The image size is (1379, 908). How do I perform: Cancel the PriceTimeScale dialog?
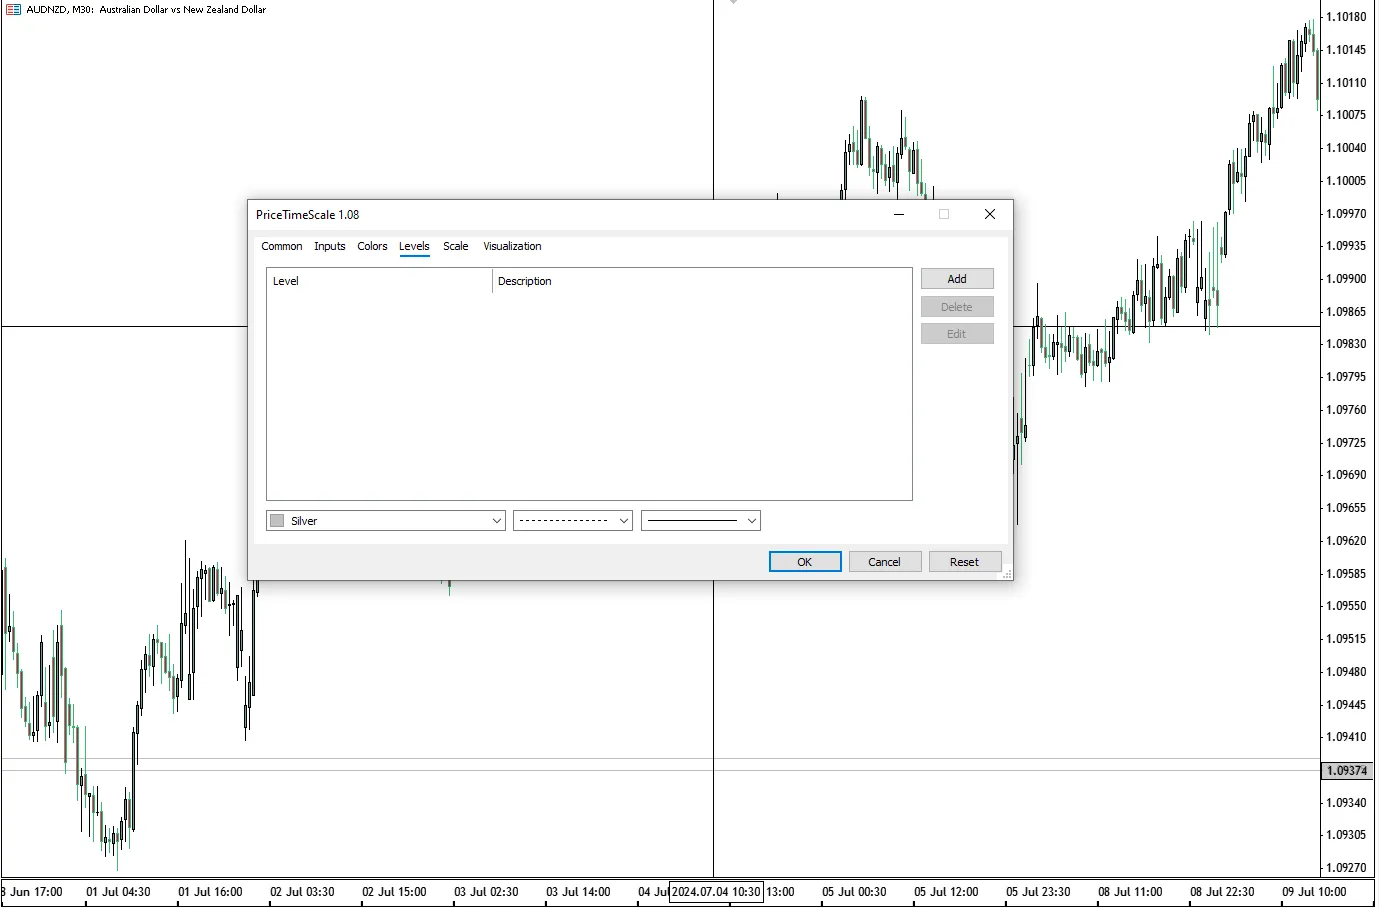point(884,562)
